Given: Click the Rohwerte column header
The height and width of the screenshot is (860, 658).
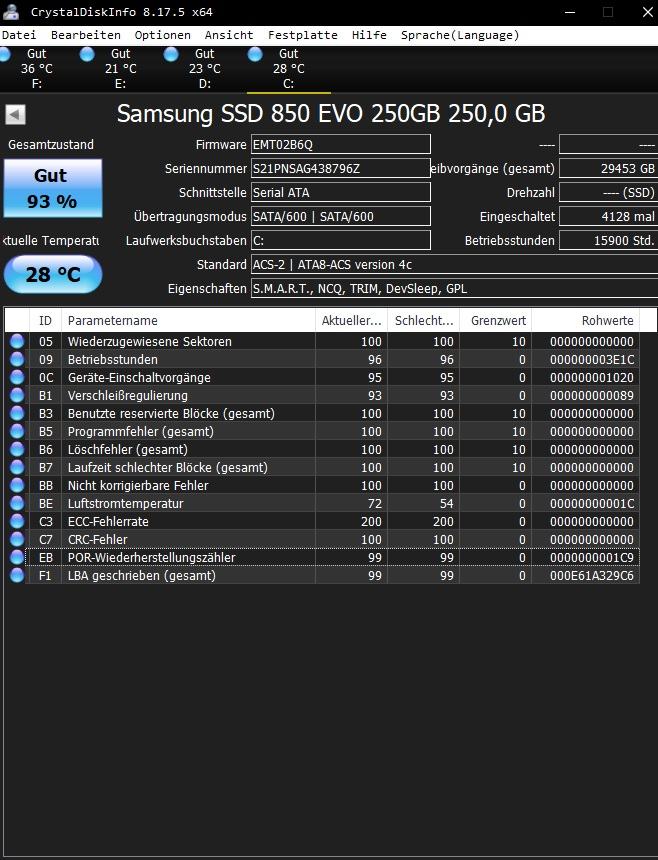Looking at the screenshot, I should pos(585,320).
